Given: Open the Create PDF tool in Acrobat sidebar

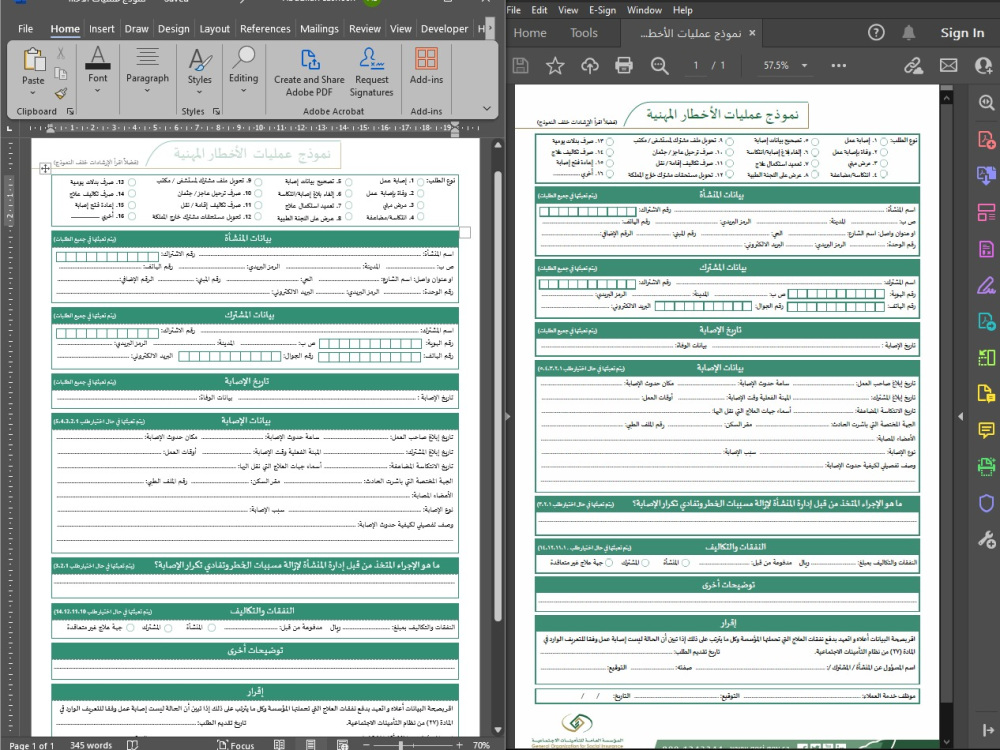Looking at the screenshot, I should pos(986,139).
